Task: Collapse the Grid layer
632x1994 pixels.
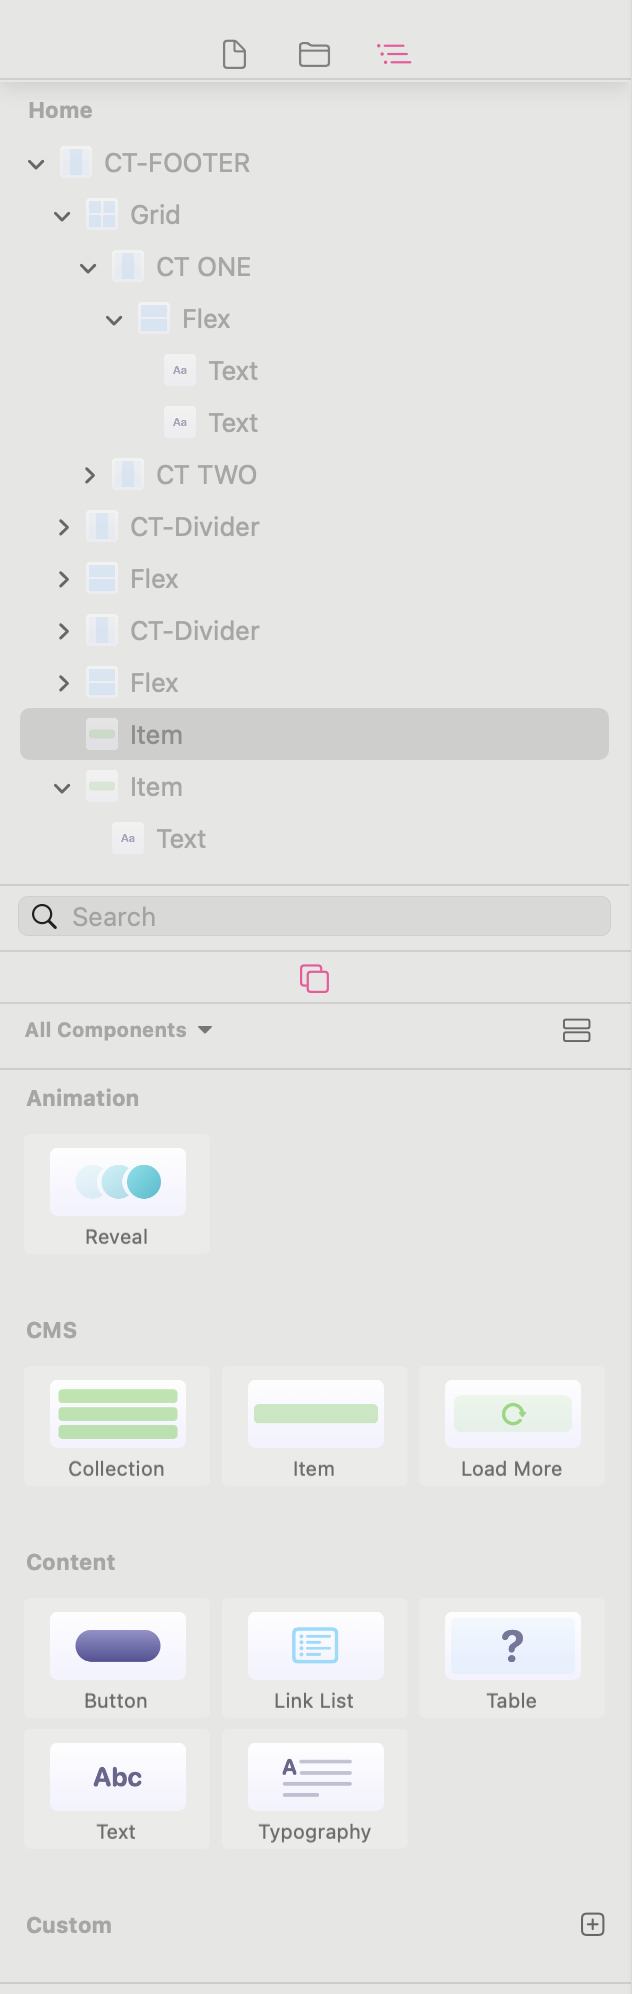Action: [x=63, y=216]
